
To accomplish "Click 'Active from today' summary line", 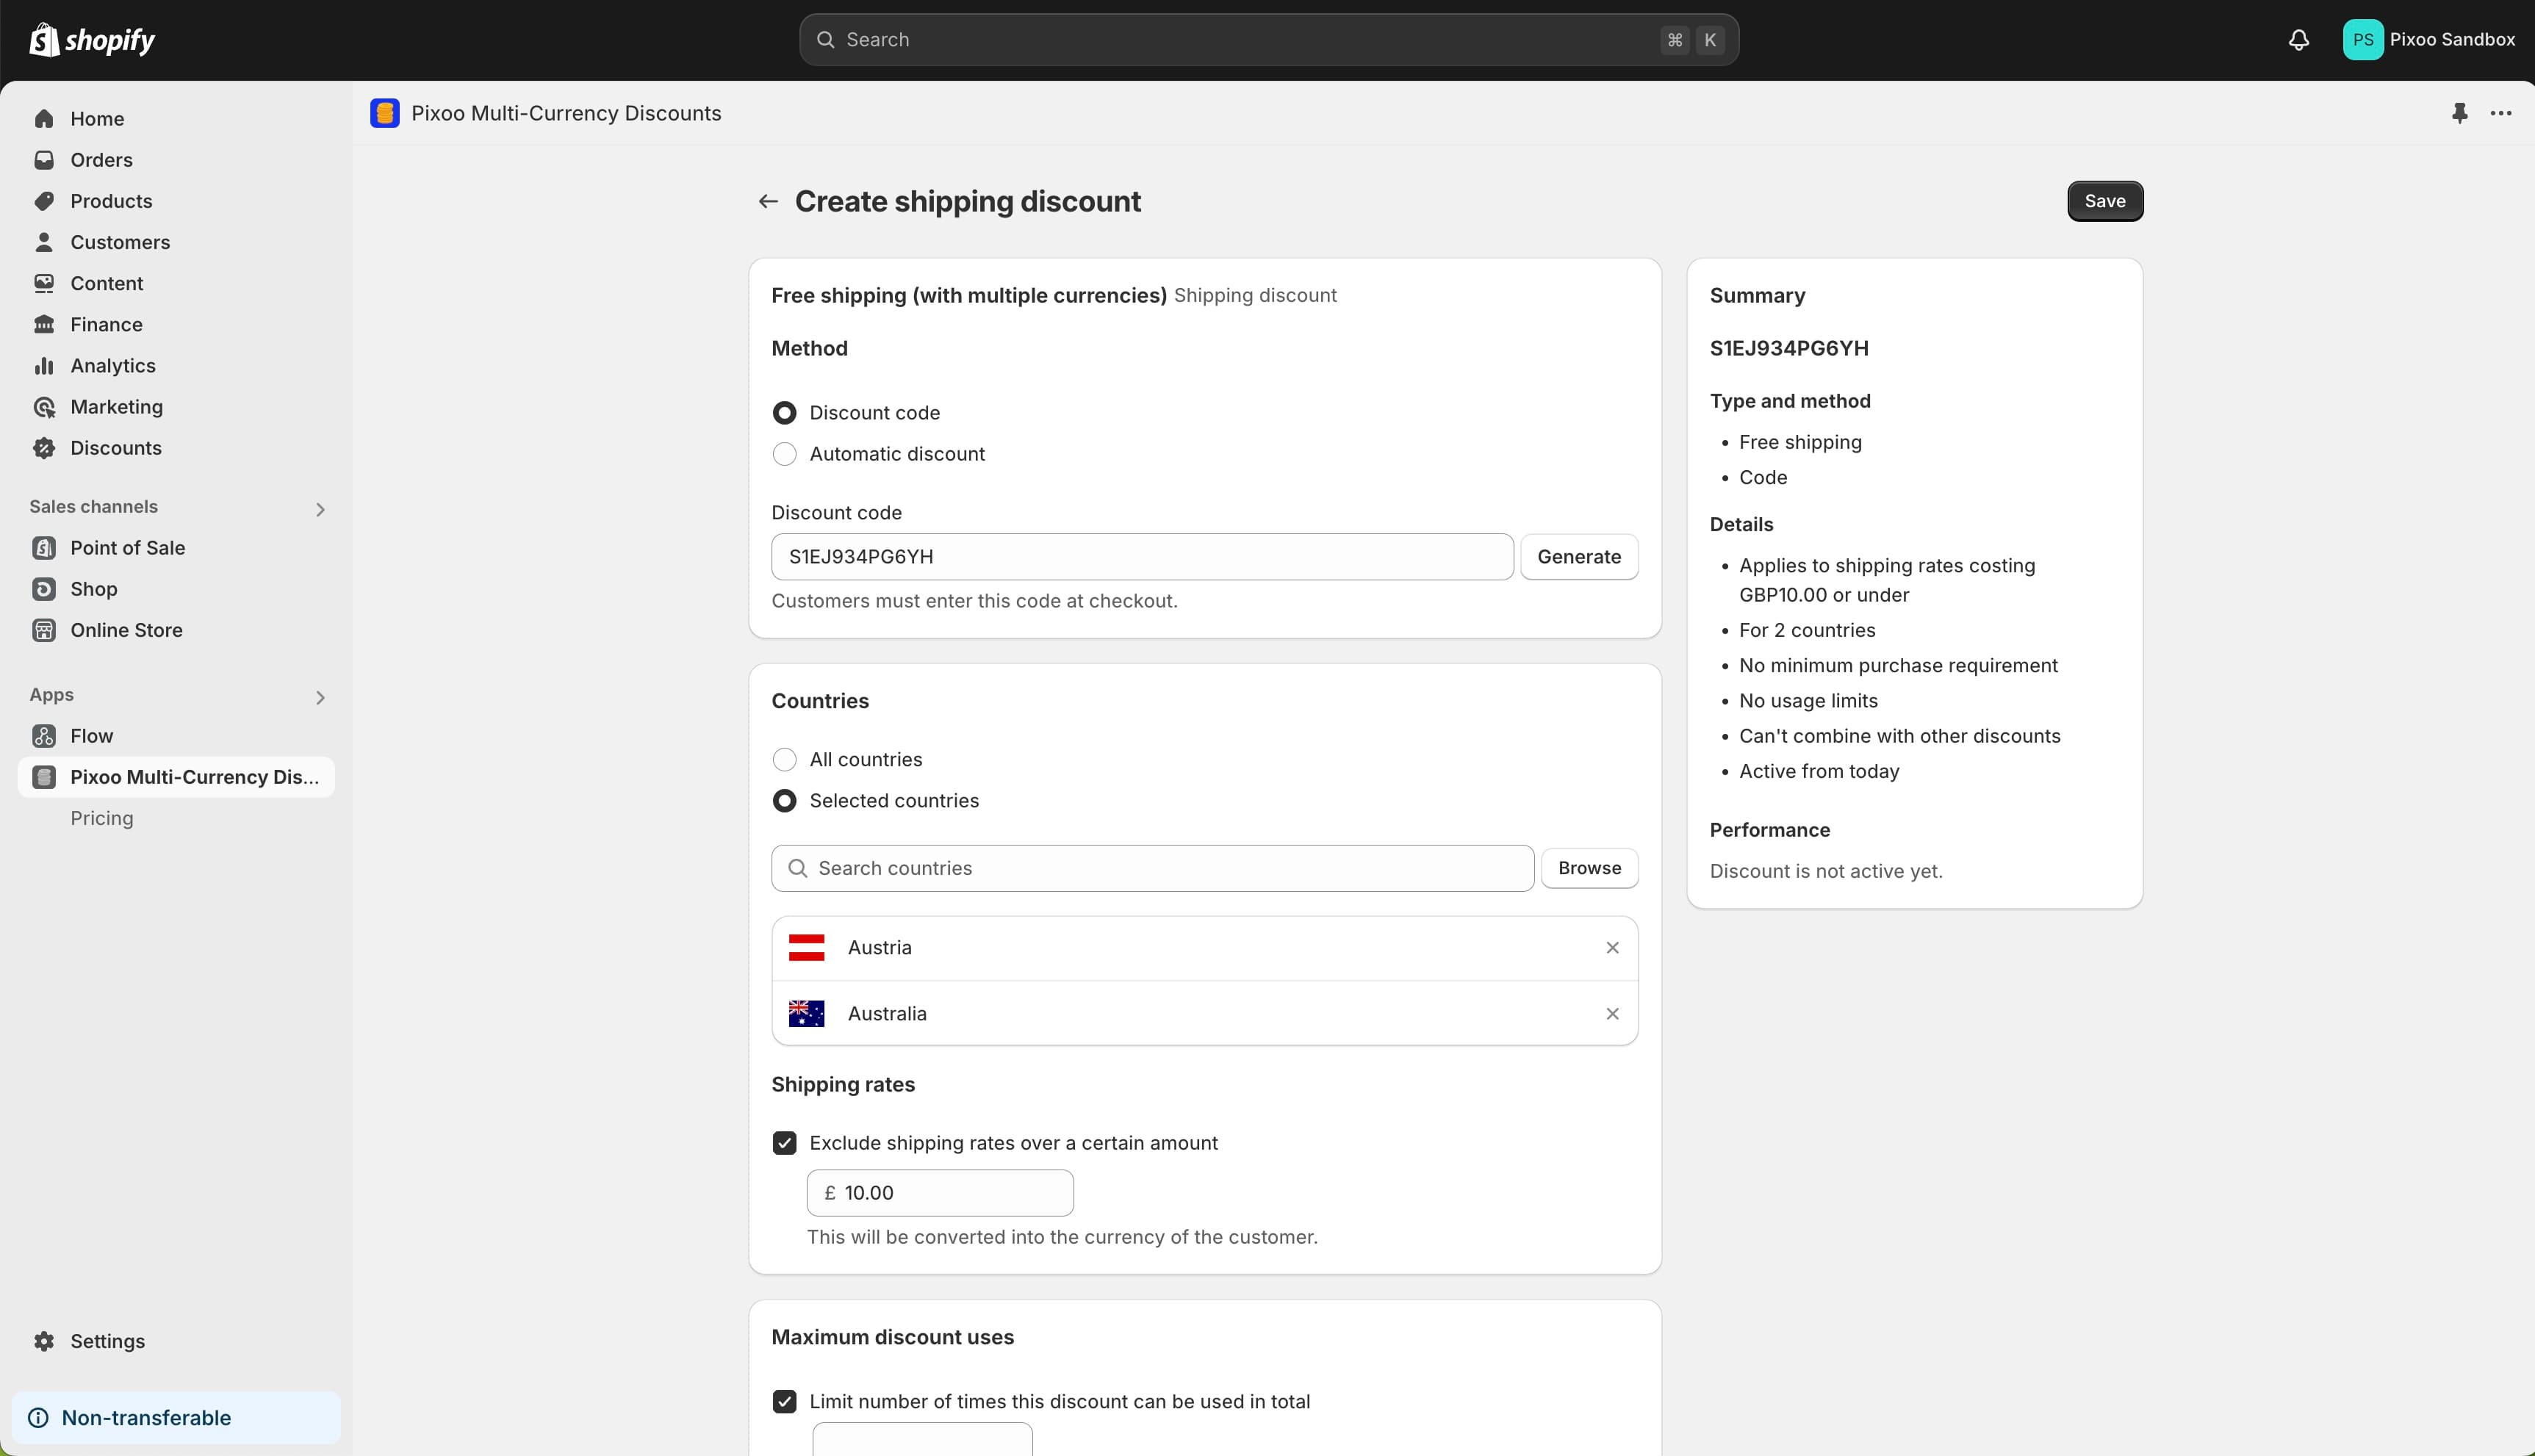I will [x=1818, y=771].
